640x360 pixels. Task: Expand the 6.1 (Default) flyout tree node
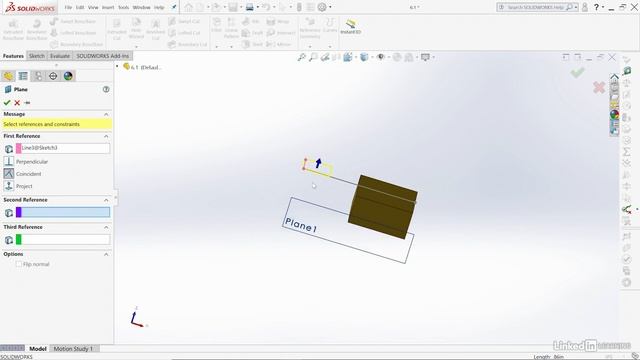117,67
